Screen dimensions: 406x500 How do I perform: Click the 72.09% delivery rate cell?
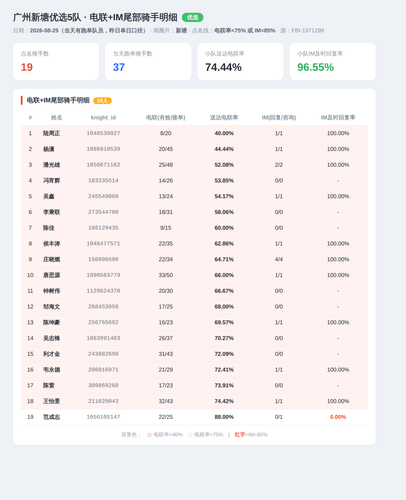coord(224,354)
